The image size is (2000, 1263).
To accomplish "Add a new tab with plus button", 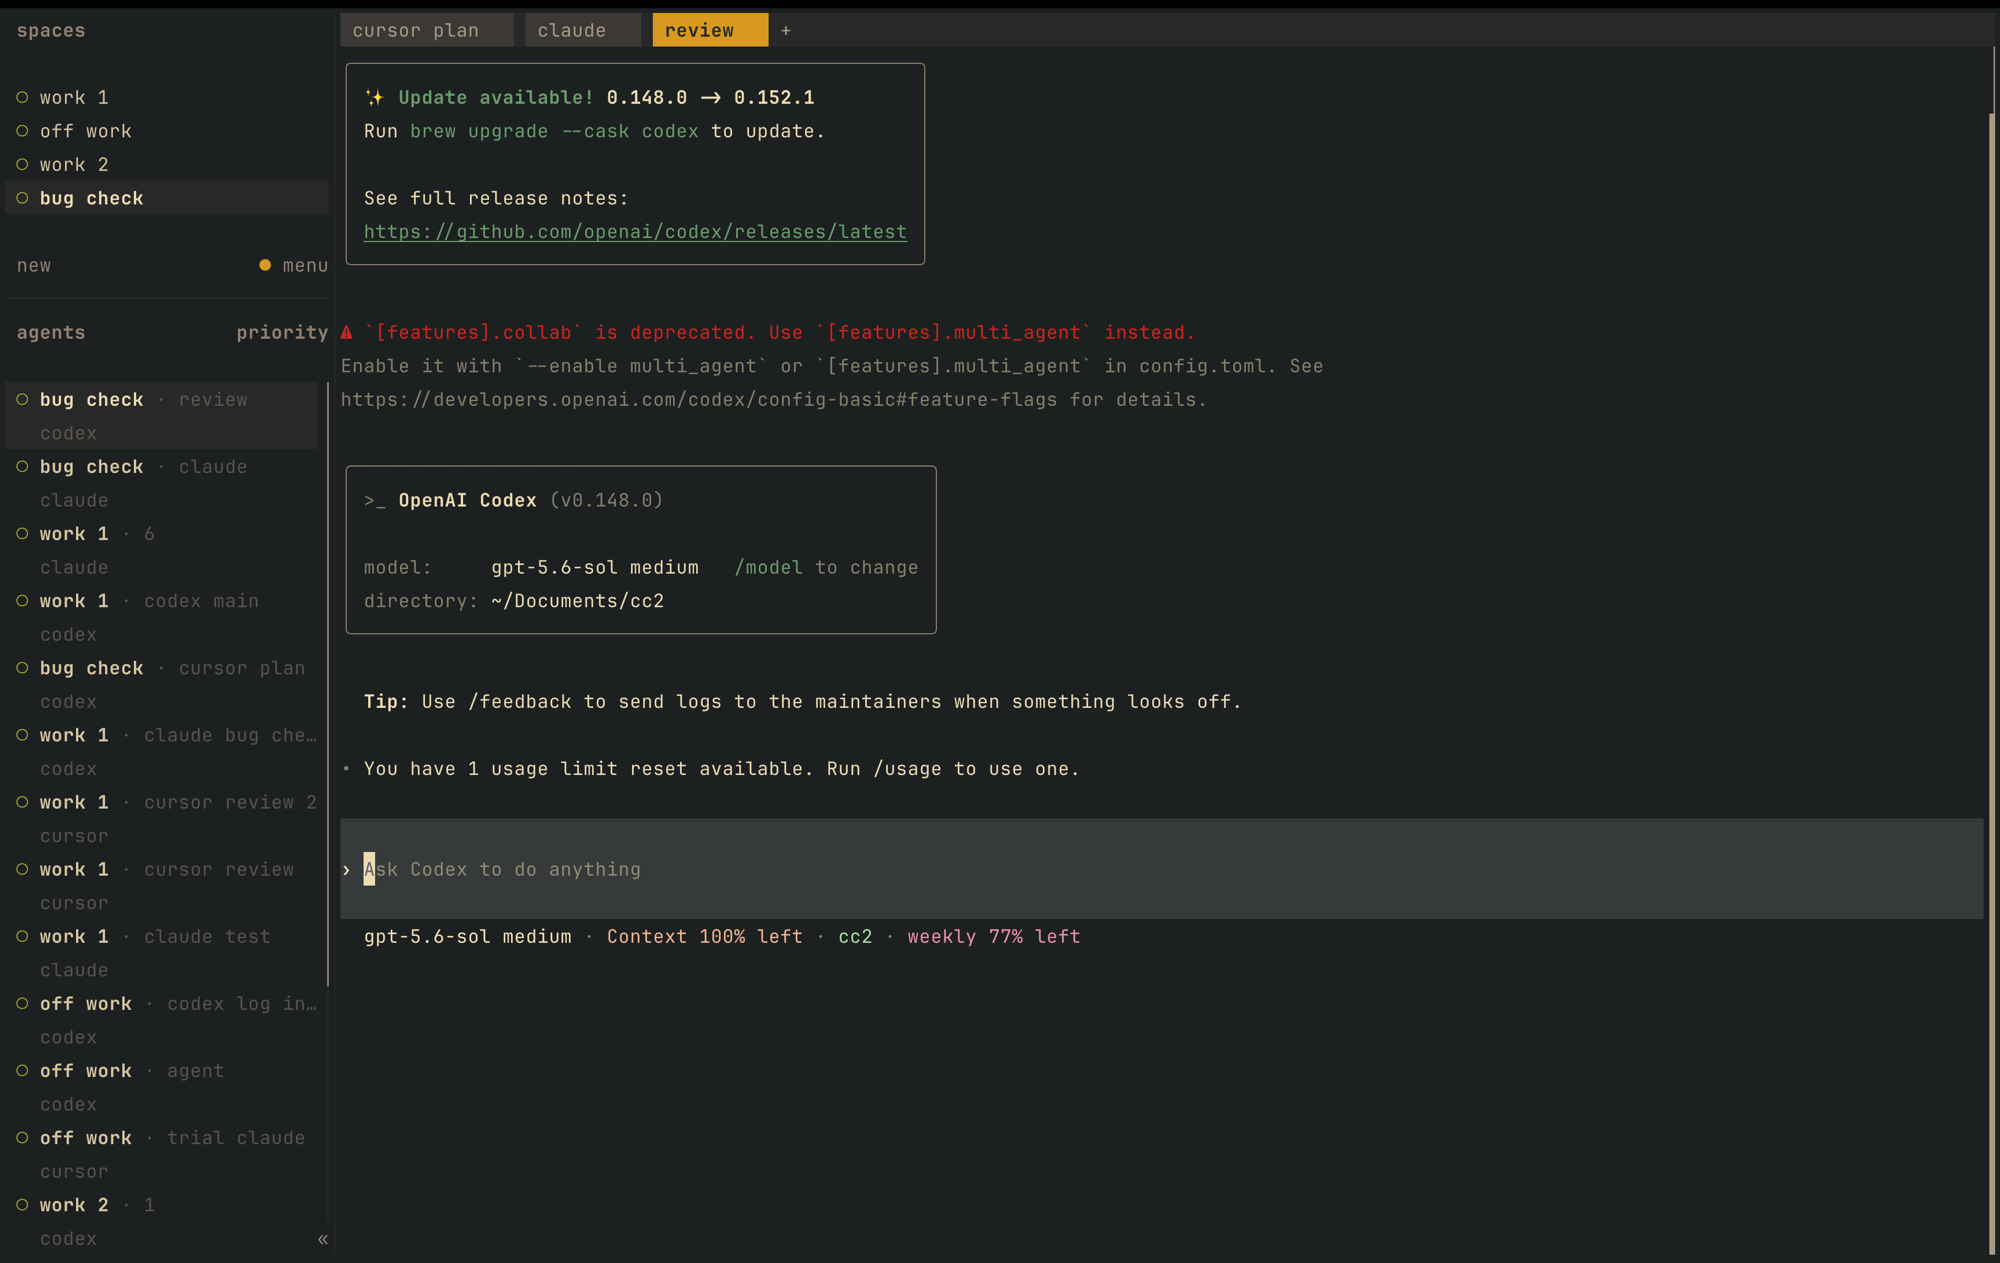I will [x=786, y=30].
